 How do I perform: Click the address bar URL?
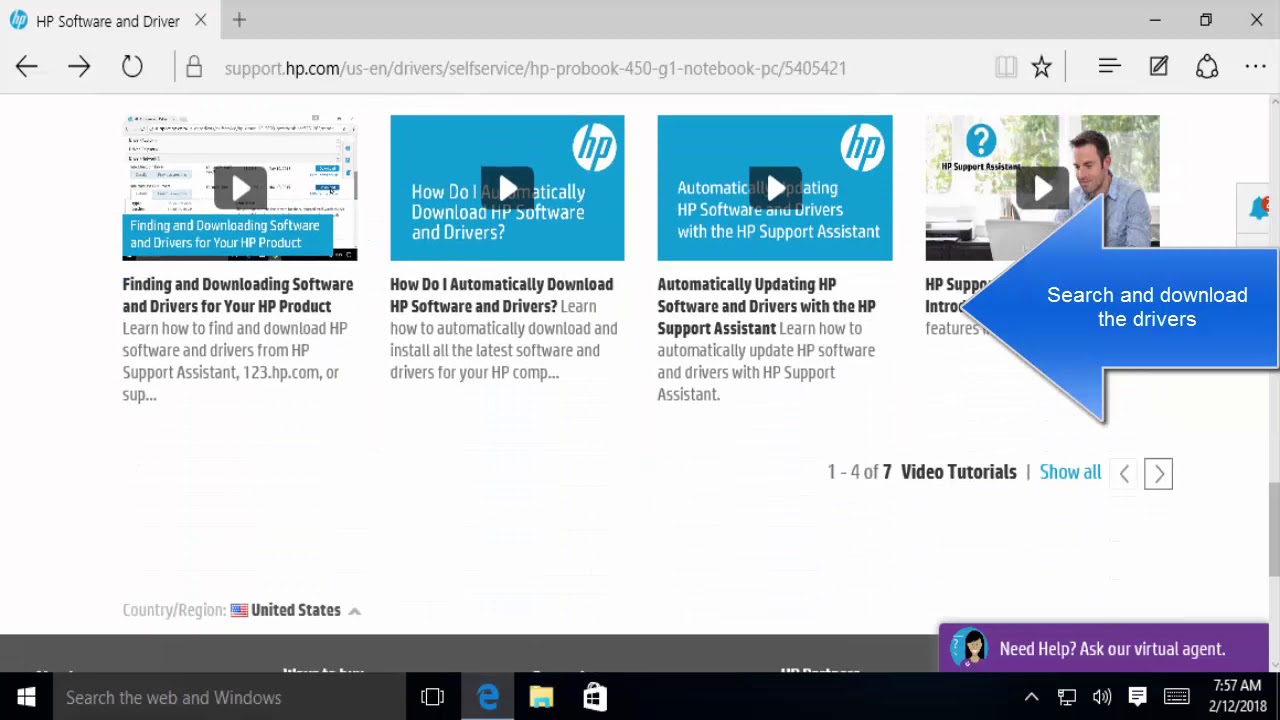click(x=535, y=68)
